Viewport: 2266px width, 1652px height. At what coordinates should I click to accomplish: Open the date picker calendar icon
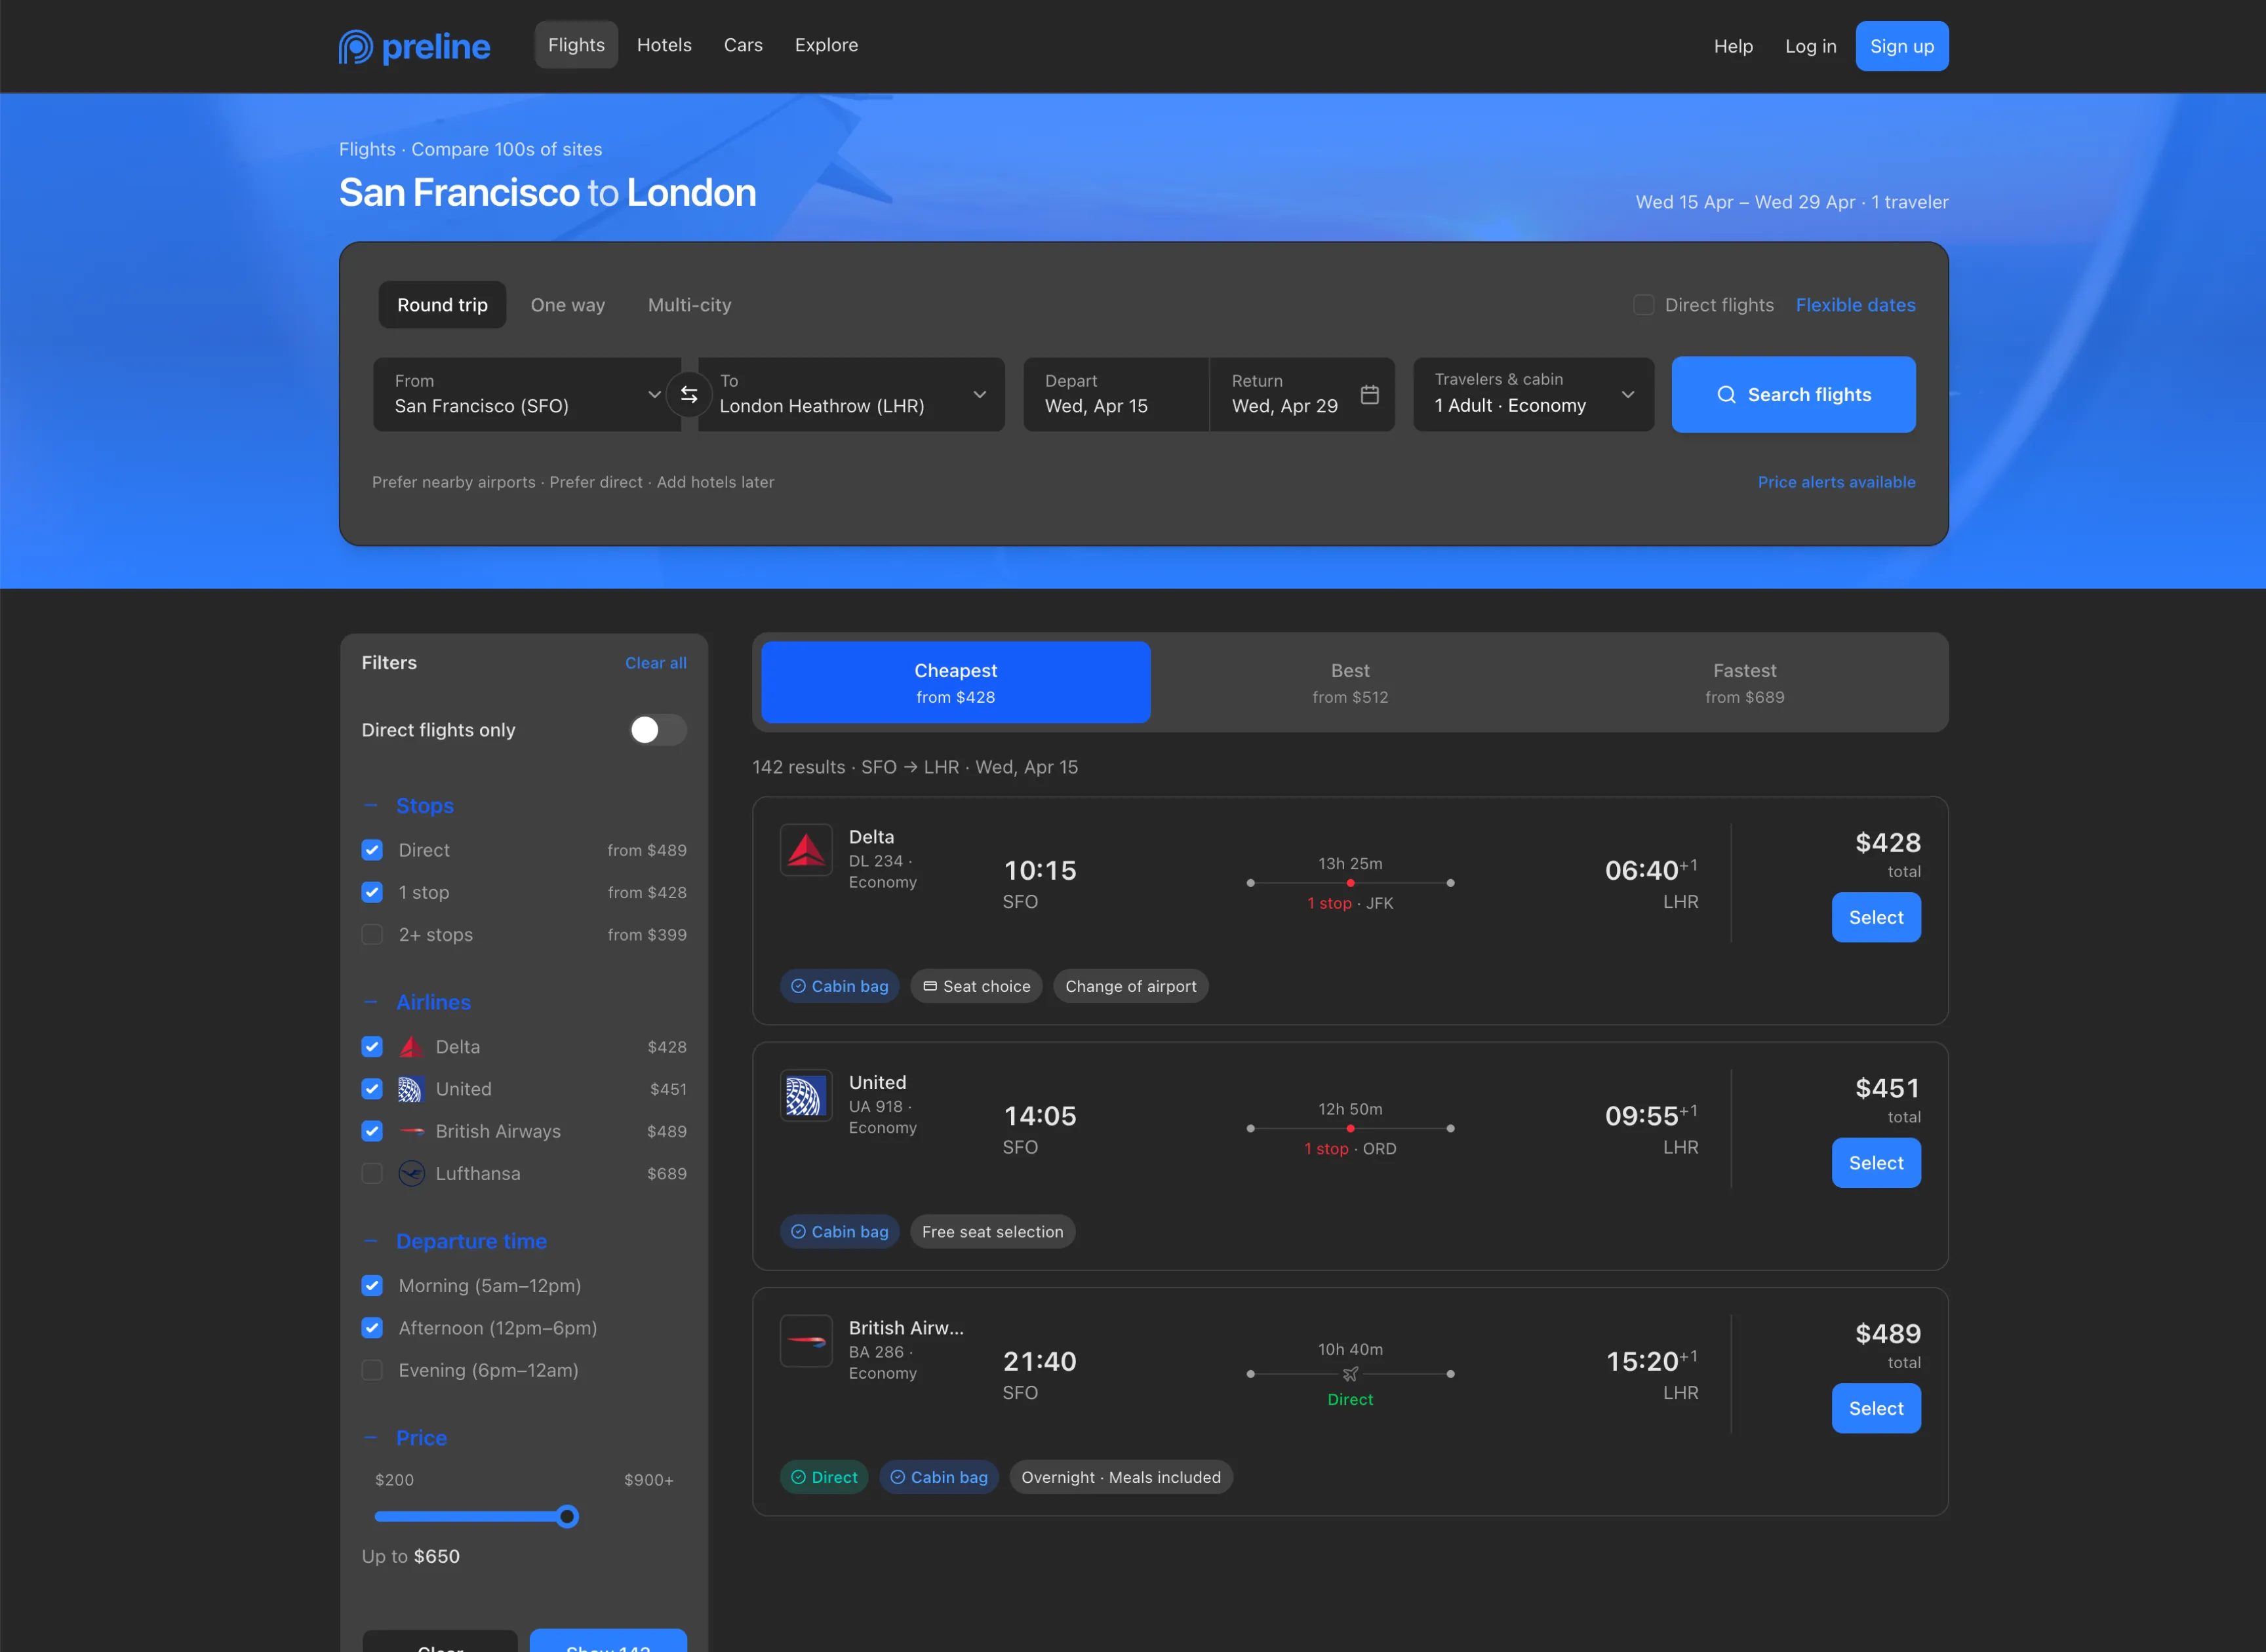click(x=1369, y=394)
